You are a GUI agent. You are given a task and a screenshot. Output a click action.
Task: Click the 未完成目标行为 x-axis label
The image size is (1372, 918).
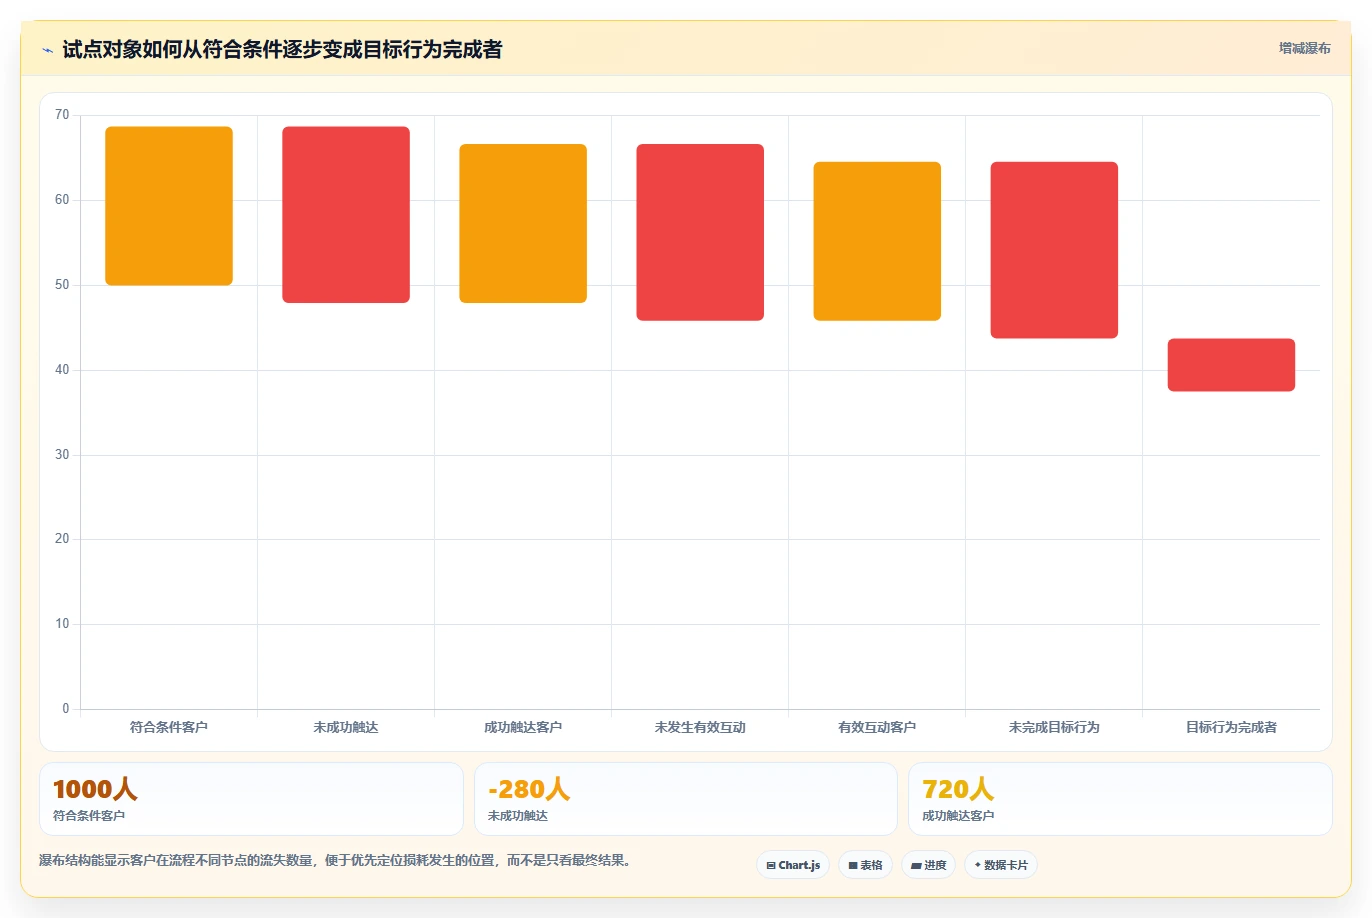[1054, 727]
